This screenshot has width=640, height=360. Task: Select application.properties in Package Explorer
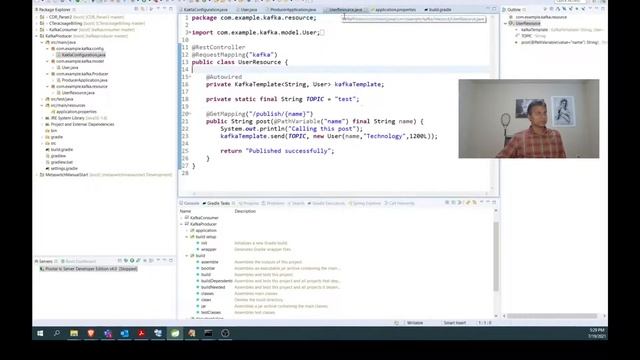[x=76, y=111]
